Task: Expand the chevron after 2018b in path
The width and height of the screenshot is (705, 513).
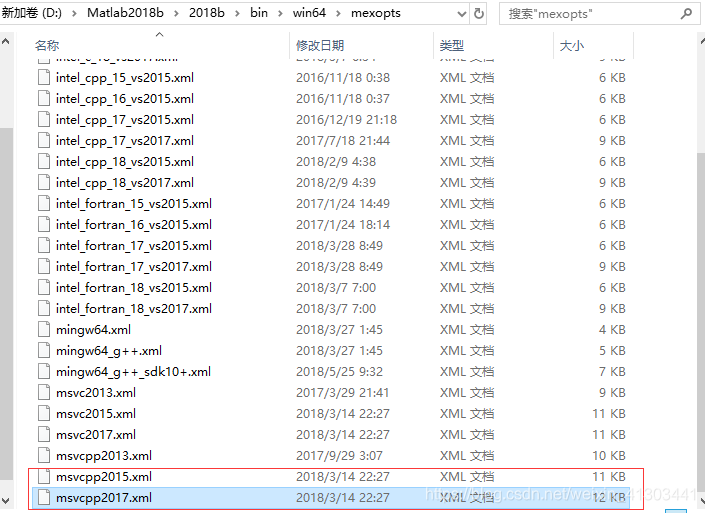Action: click(237, 13)
